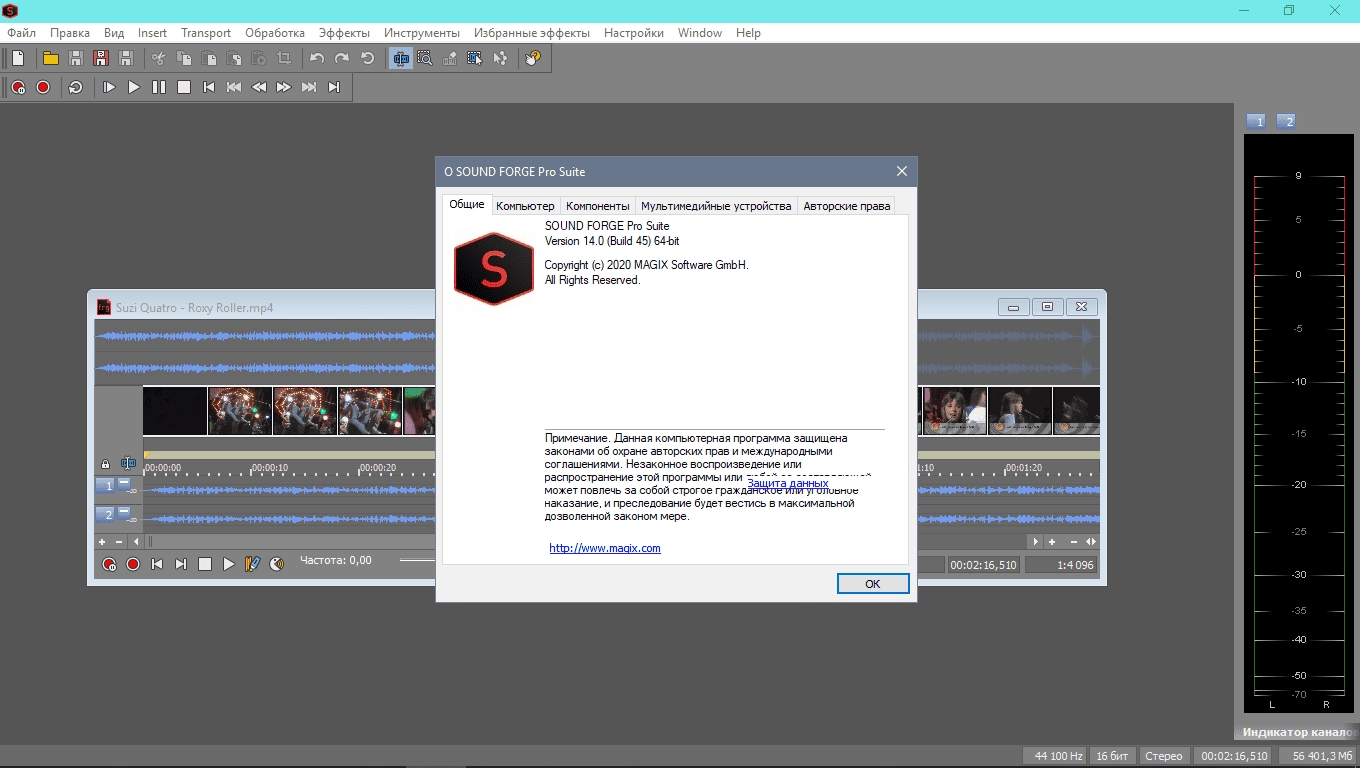Click the 16 бит status bar field

point(1112,757)
